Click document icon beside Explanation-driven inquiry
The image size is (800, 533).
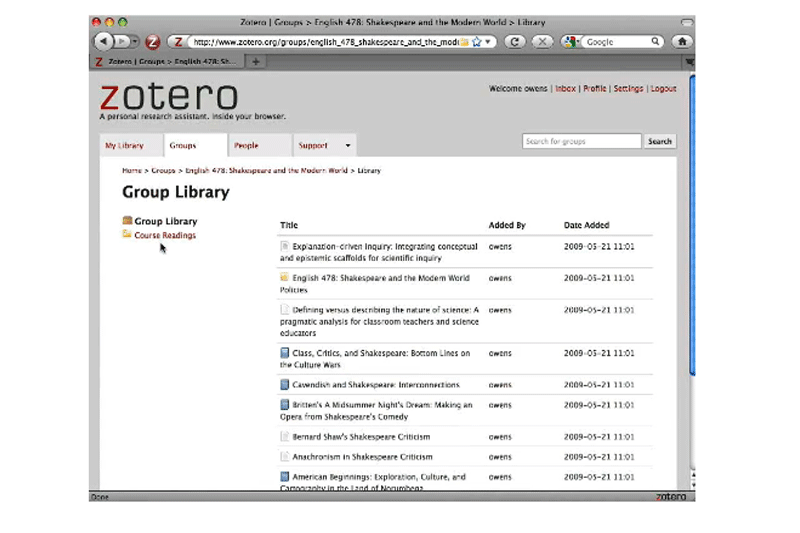coord(285,246)
